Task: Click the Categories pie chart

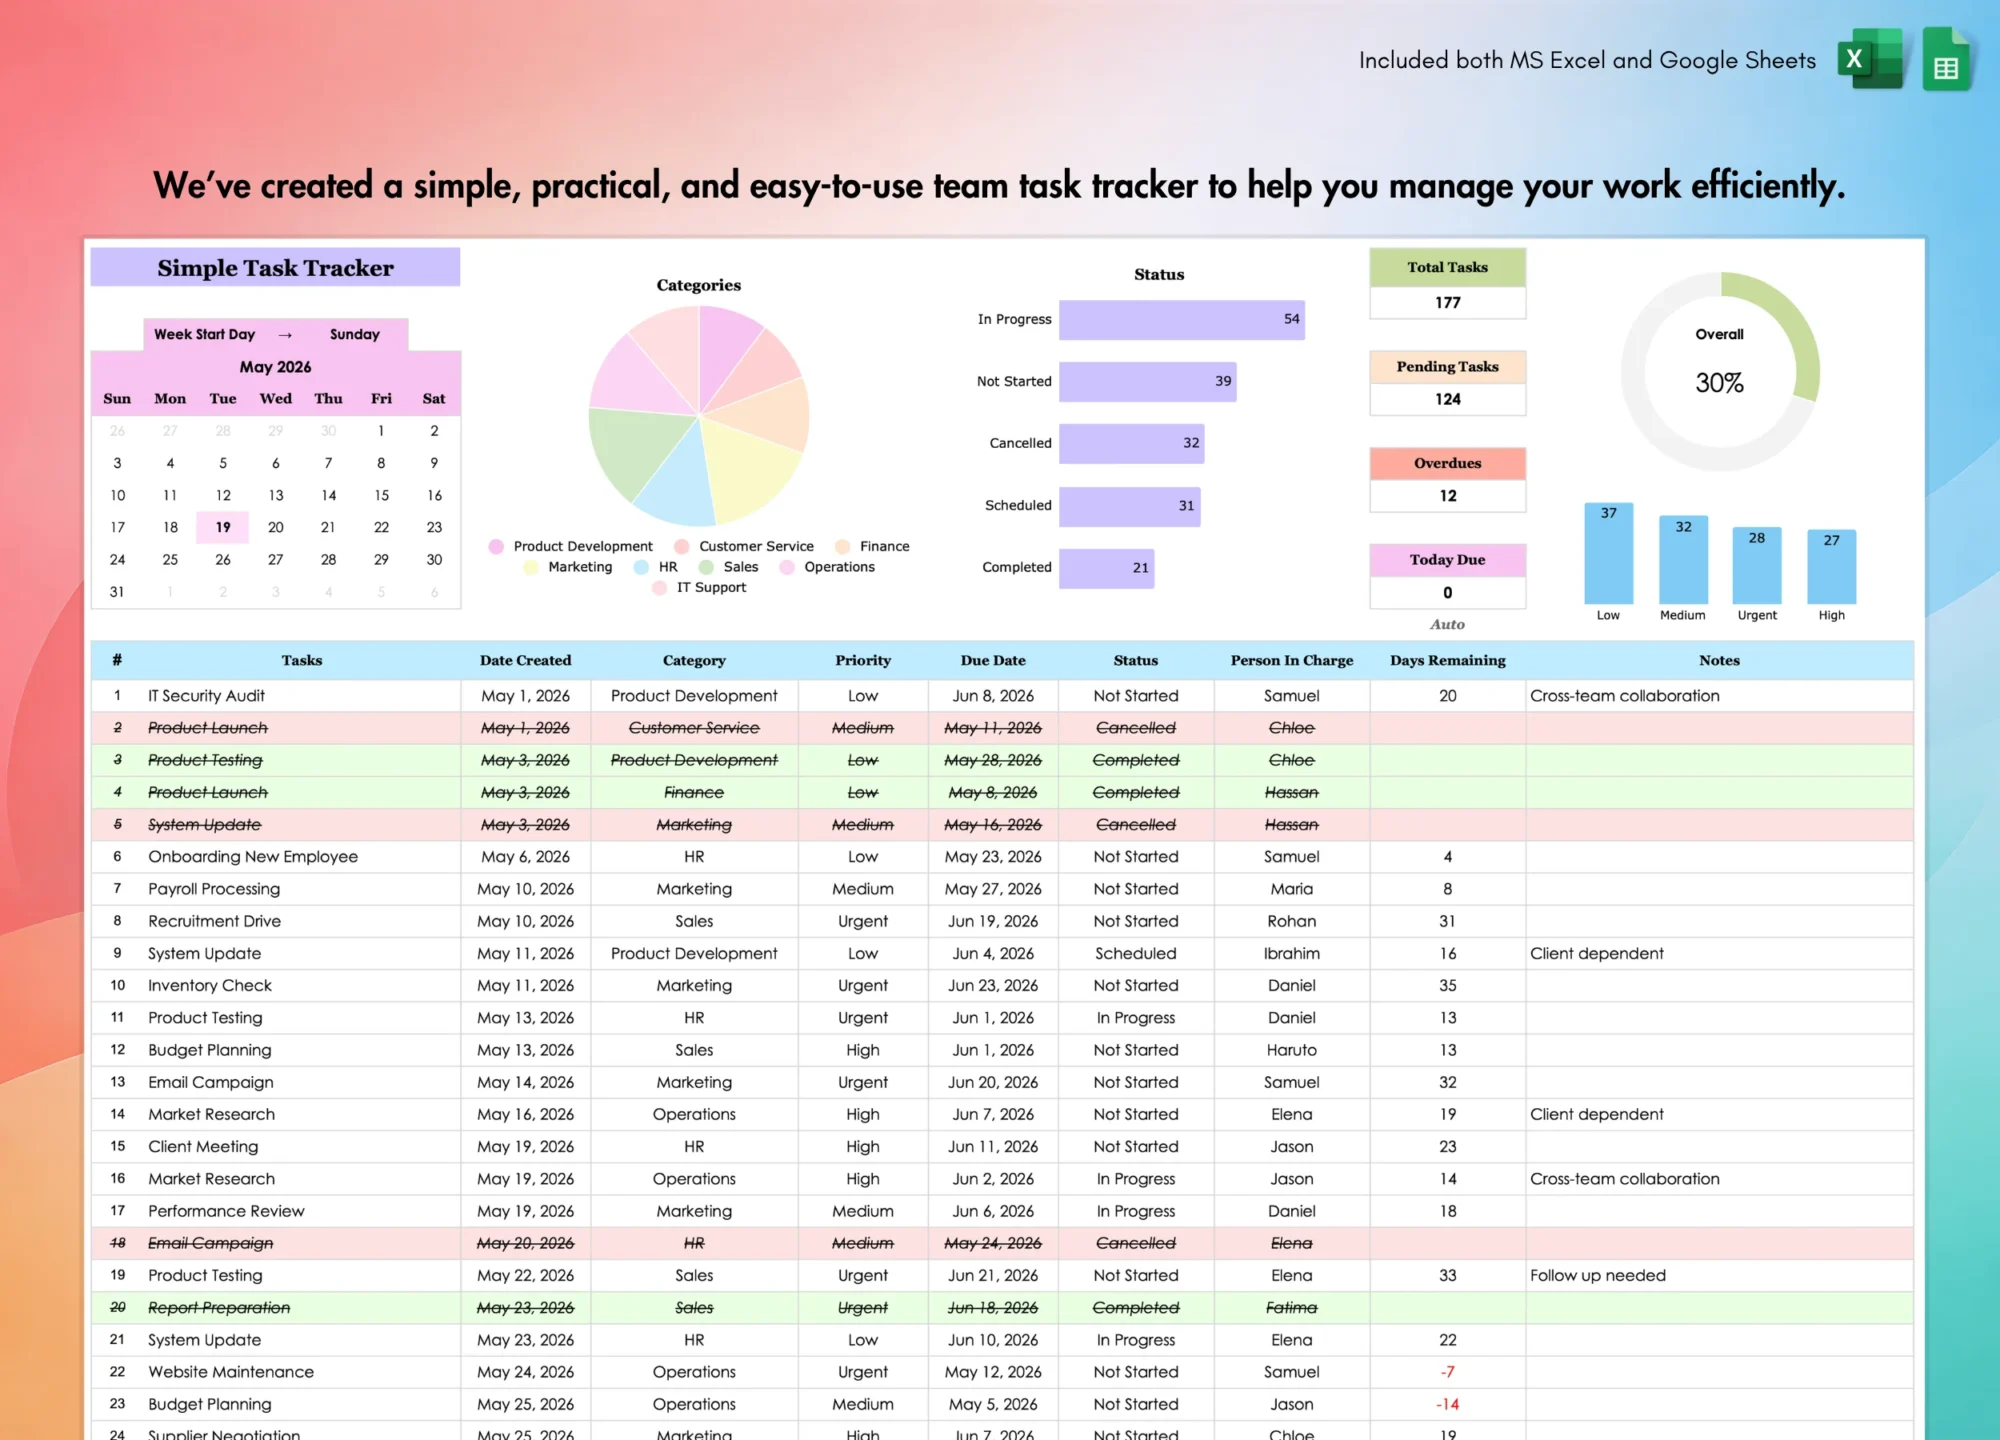Action: 698,415
